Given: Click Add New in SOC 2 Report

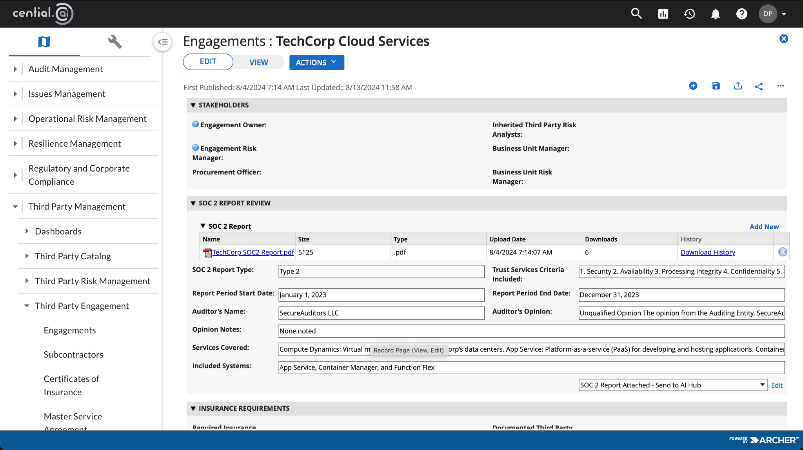Looking at the screenshot, I should (x=764, y=226).
